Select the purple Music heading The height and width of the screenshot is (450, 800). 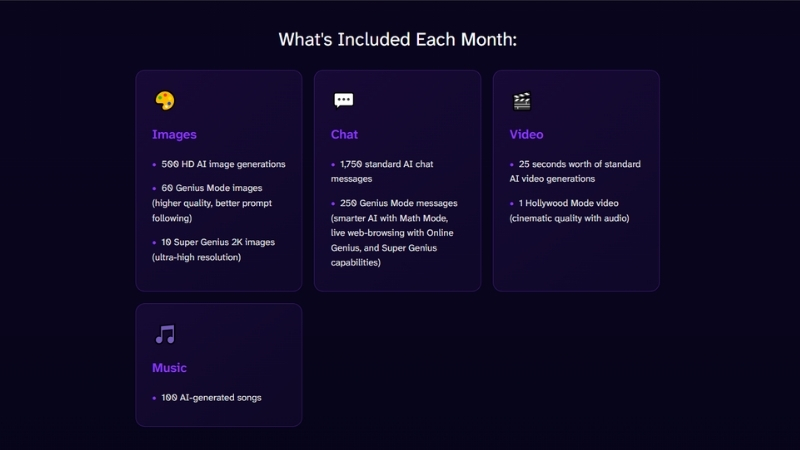(169, 368)
